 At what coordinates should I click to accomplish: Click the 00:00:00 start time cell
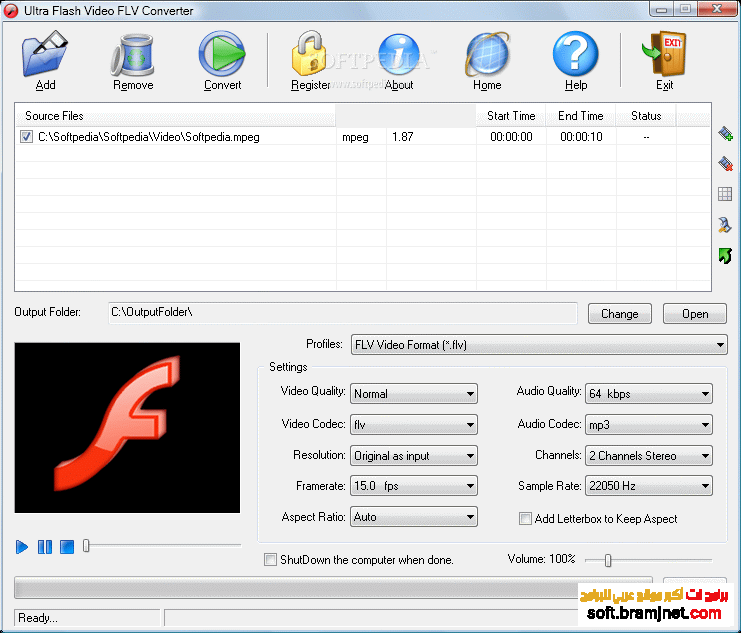(511, 137)
